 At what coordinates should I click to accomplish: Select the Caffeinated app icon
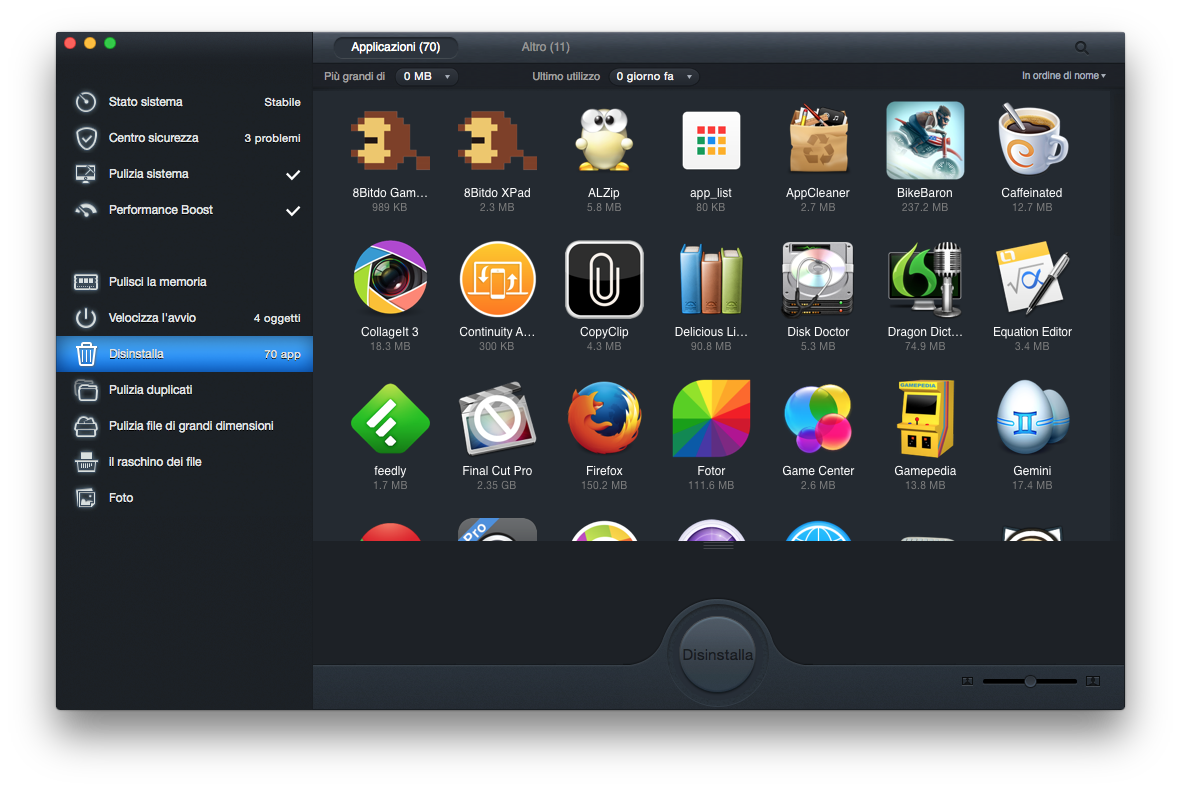[x=1032, y=141]
